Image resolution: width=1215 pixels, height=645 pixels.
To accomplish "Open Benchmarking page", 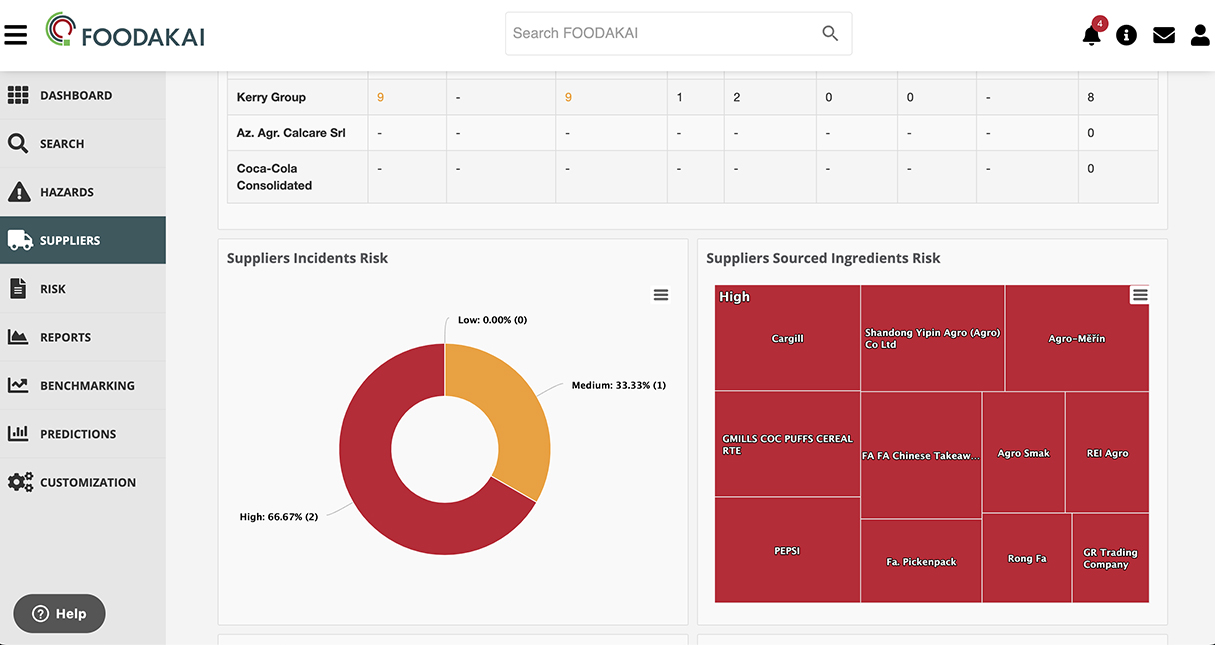I will click(x=83, y=385).
